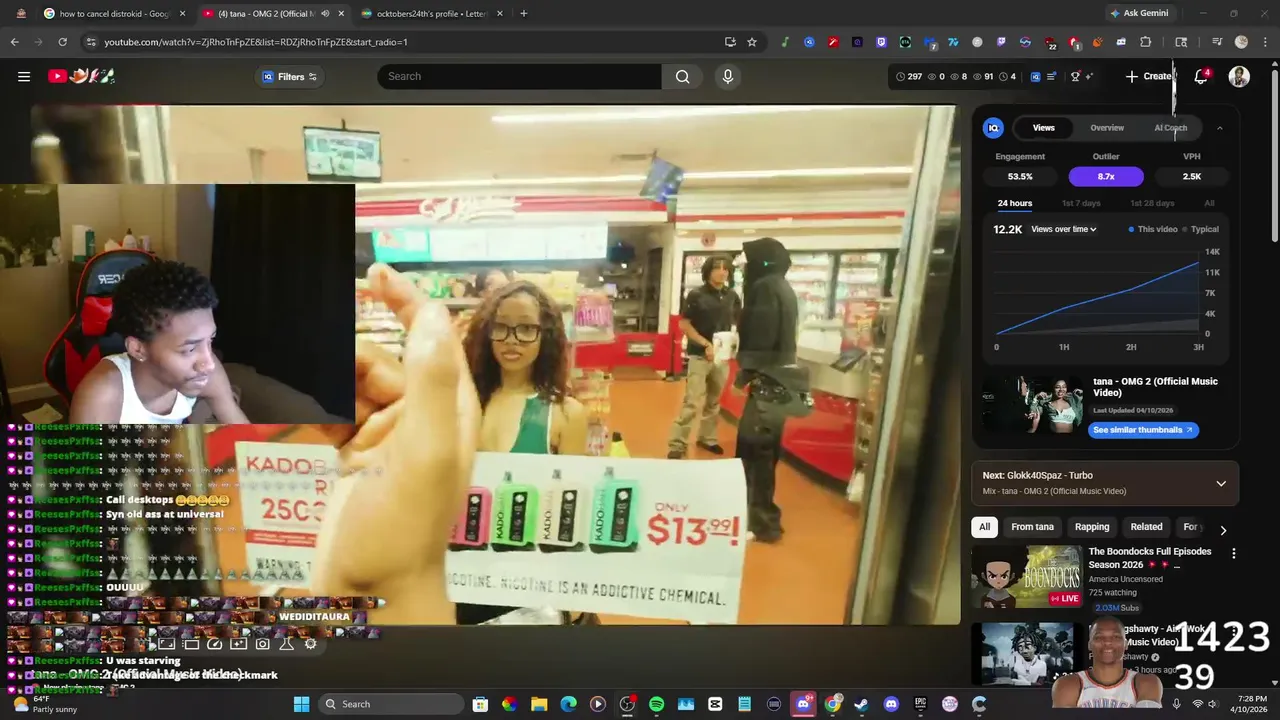Select the 'Related' filter chip
Viewport: 1280px width, 720px height.
(1146, 527)
